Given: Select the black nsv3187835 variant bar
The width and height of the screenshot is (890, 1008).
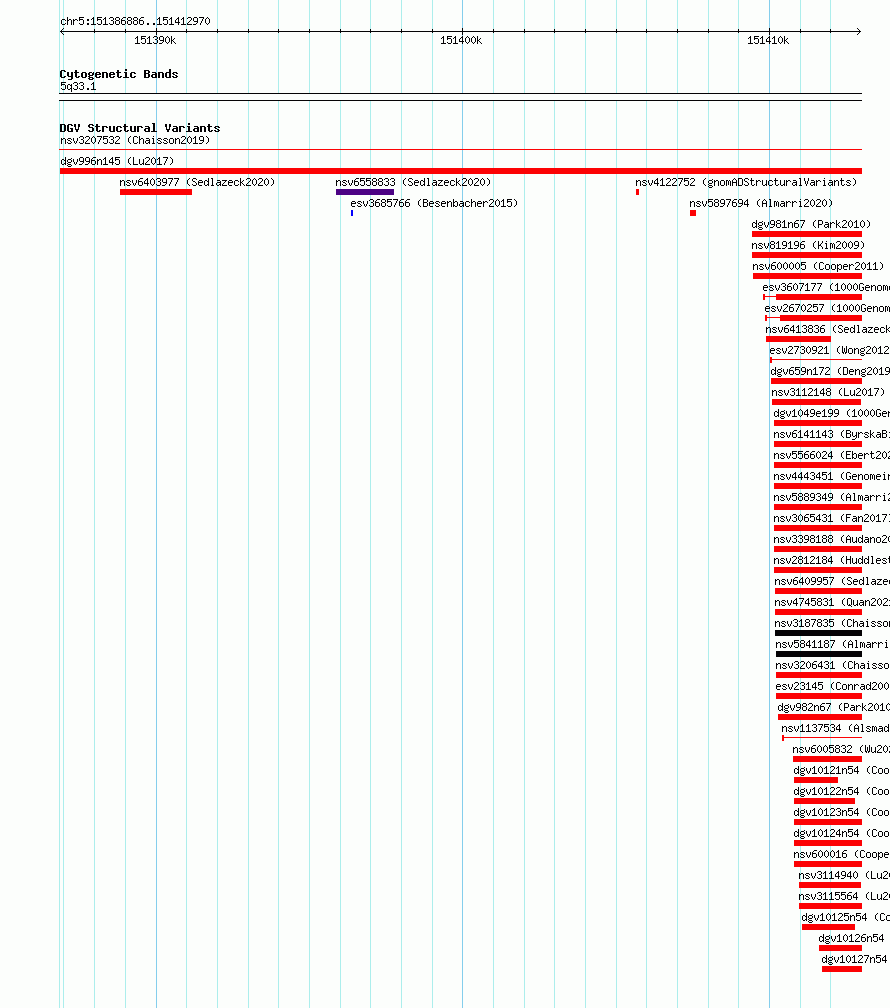Looking at the screenshot, I should [x=818, y=633].
